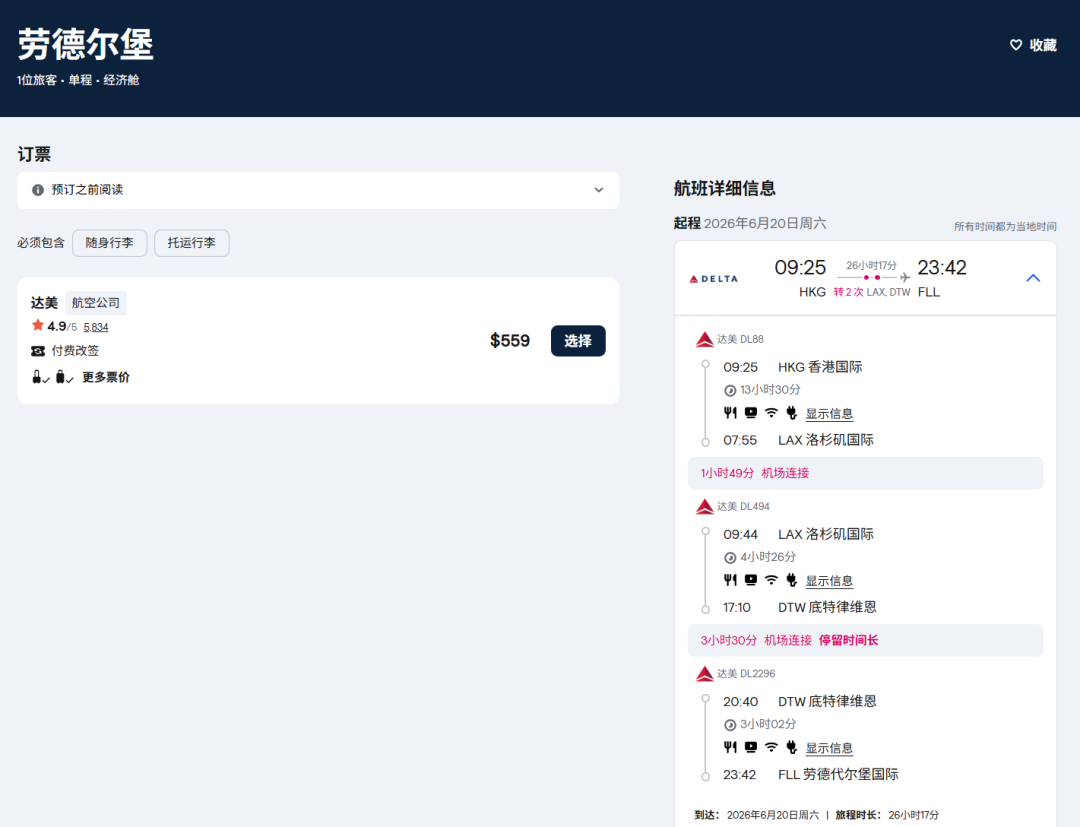This screenshot has width=1080, height=827.
Task: Click the 航空公司 tag next to 达美
Action: click(x=96, y=303)
